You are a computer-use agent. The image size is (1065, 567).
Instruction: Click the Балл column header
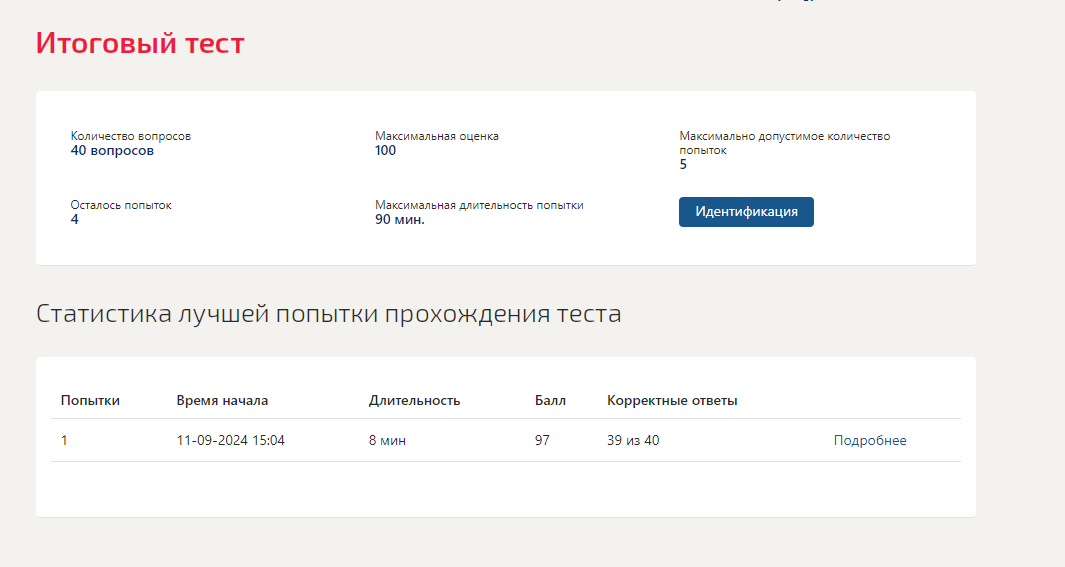pos(550,401)
